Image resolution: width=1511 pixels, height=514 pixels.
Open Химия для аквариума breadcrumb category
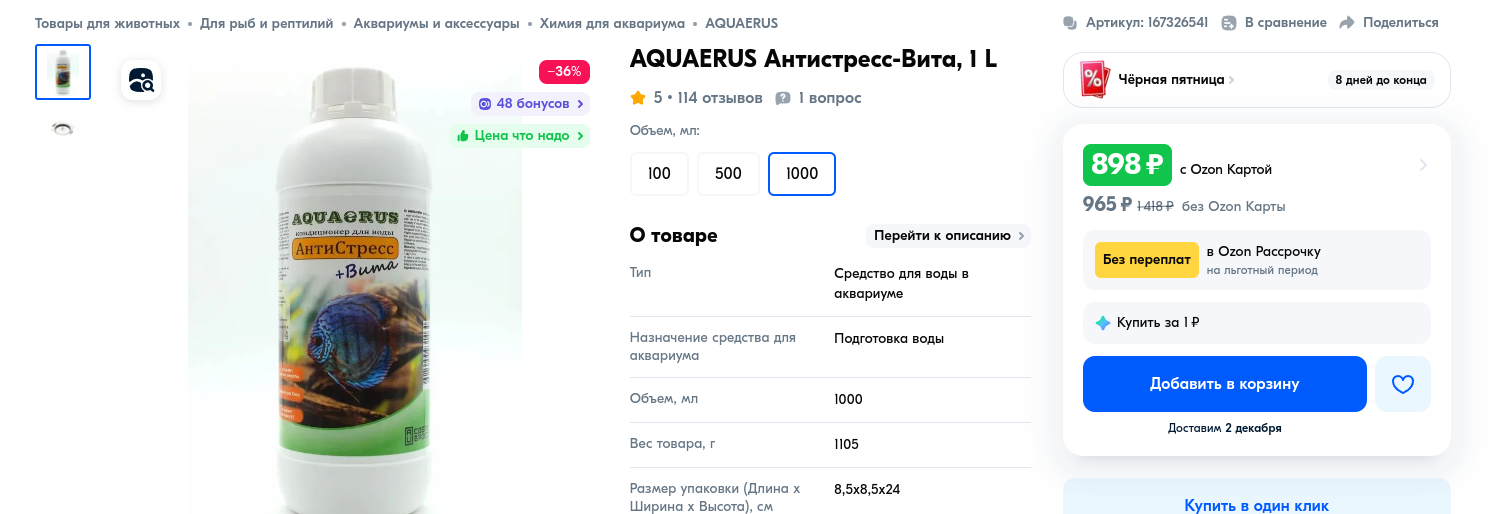tap(612, 23)
